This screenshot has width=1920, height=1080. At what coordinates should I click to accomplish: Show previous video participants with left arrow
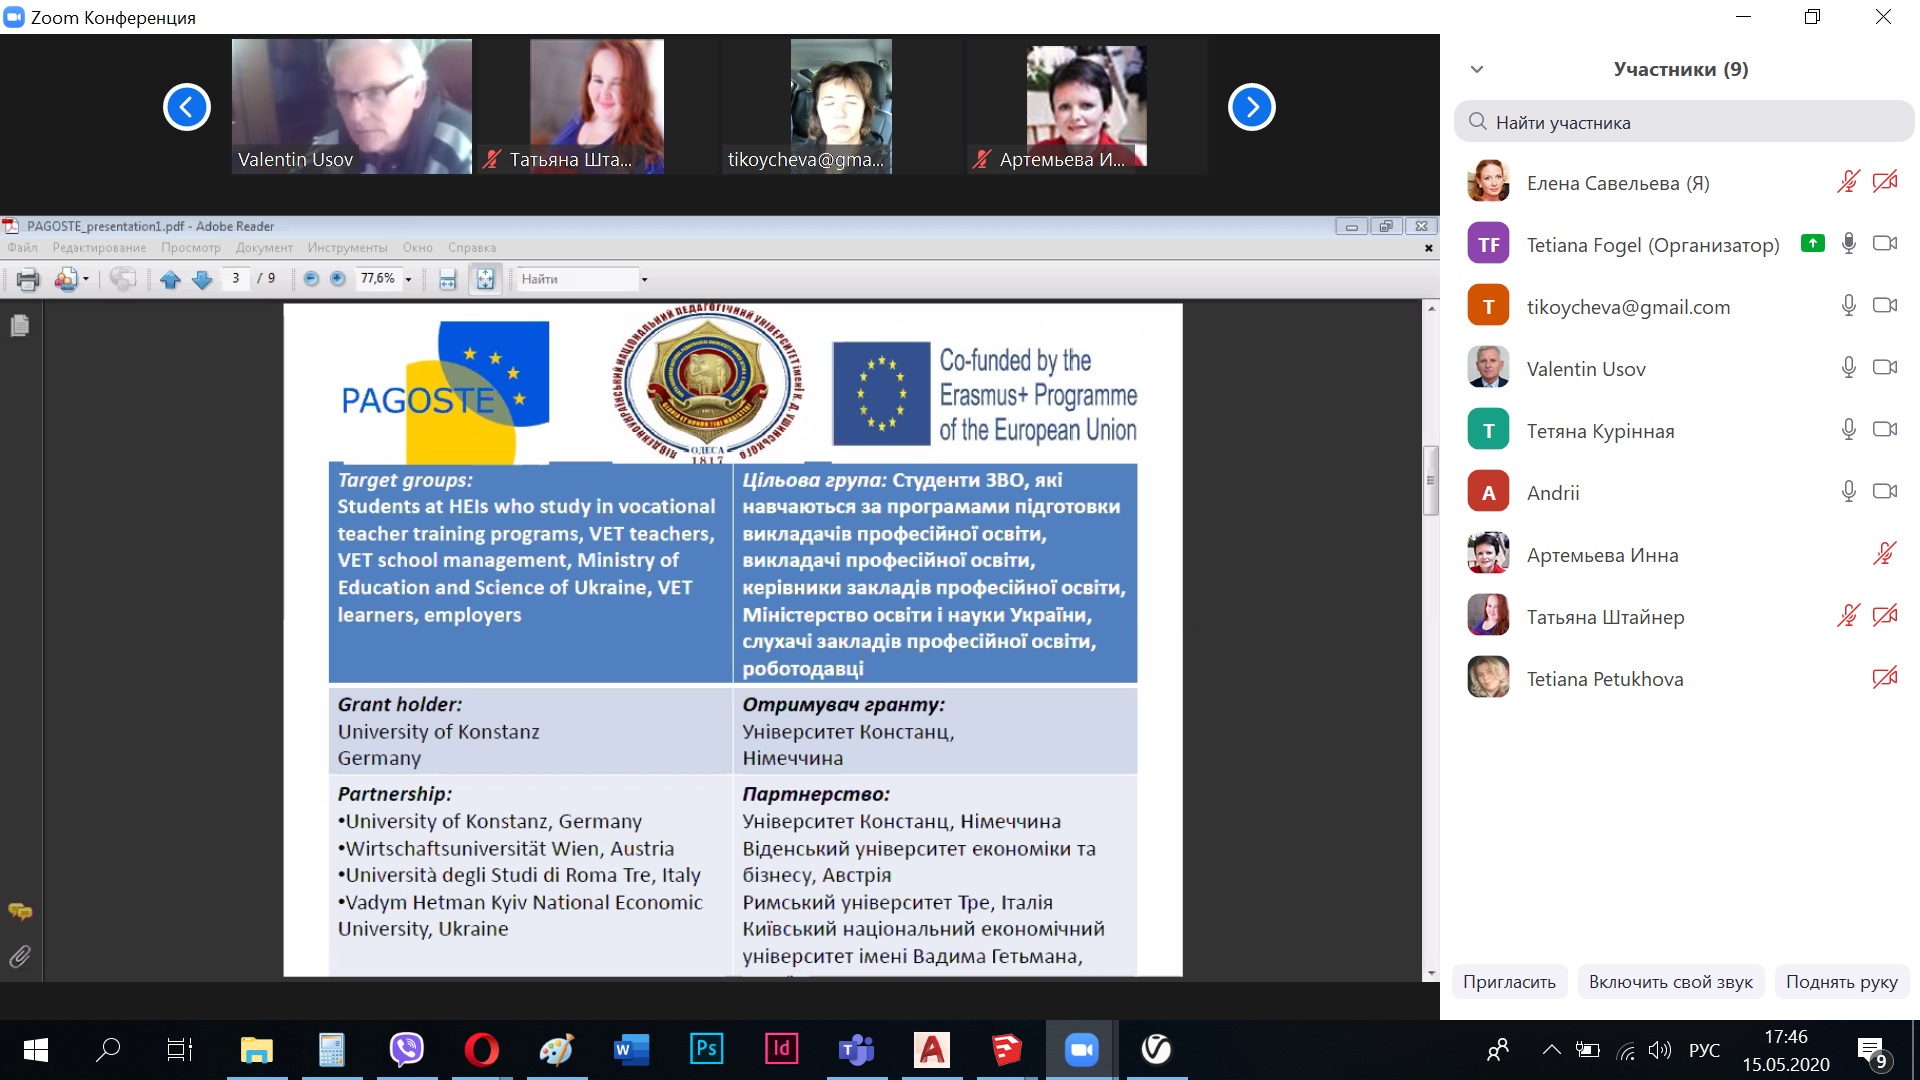(x=187, y=107)
